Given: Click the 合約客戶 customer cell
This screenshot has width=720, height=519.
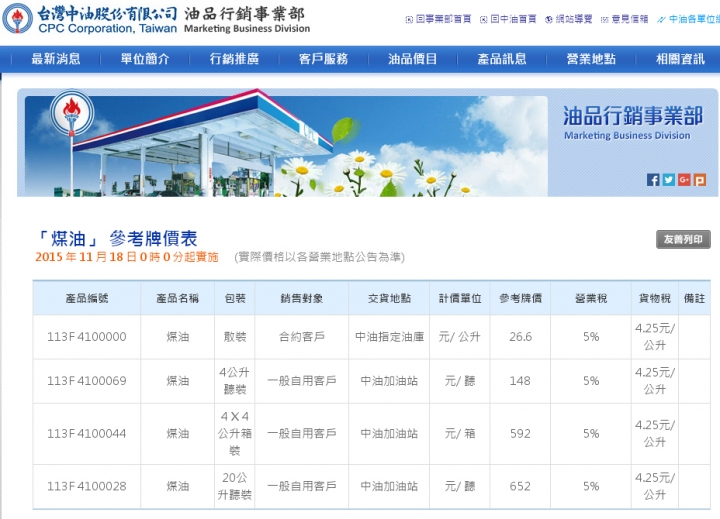Looking at the screenshot, I should pyautogui.click(x=302, y=337).
